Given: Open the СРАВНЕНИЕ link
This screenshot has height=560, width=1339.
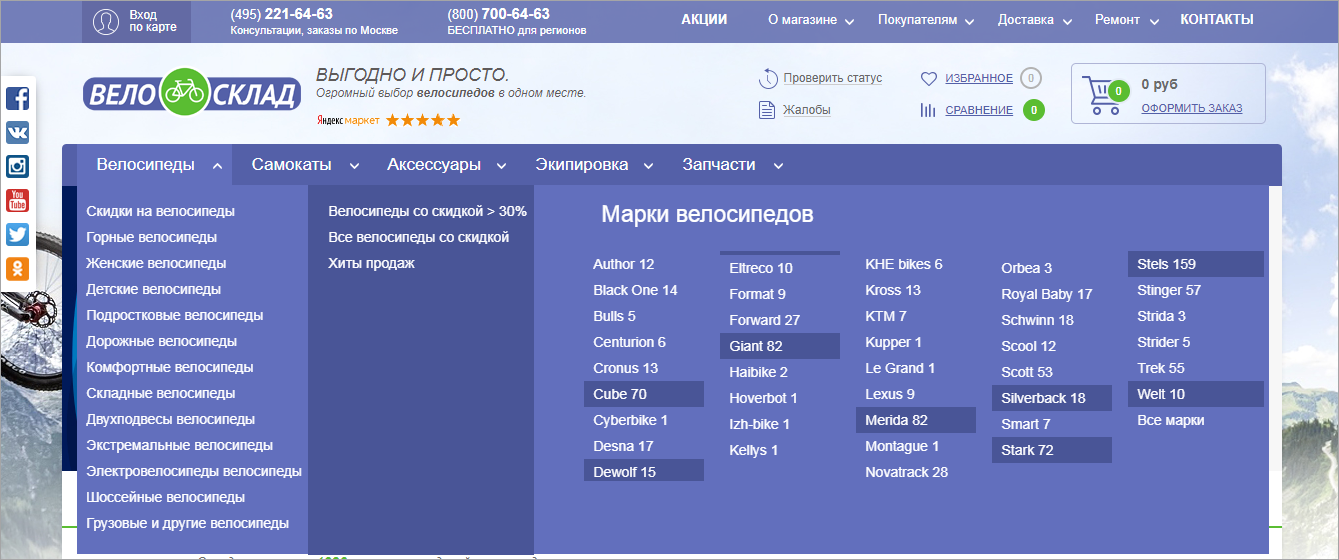Looking at the screenshot, I should pos(979,110).
